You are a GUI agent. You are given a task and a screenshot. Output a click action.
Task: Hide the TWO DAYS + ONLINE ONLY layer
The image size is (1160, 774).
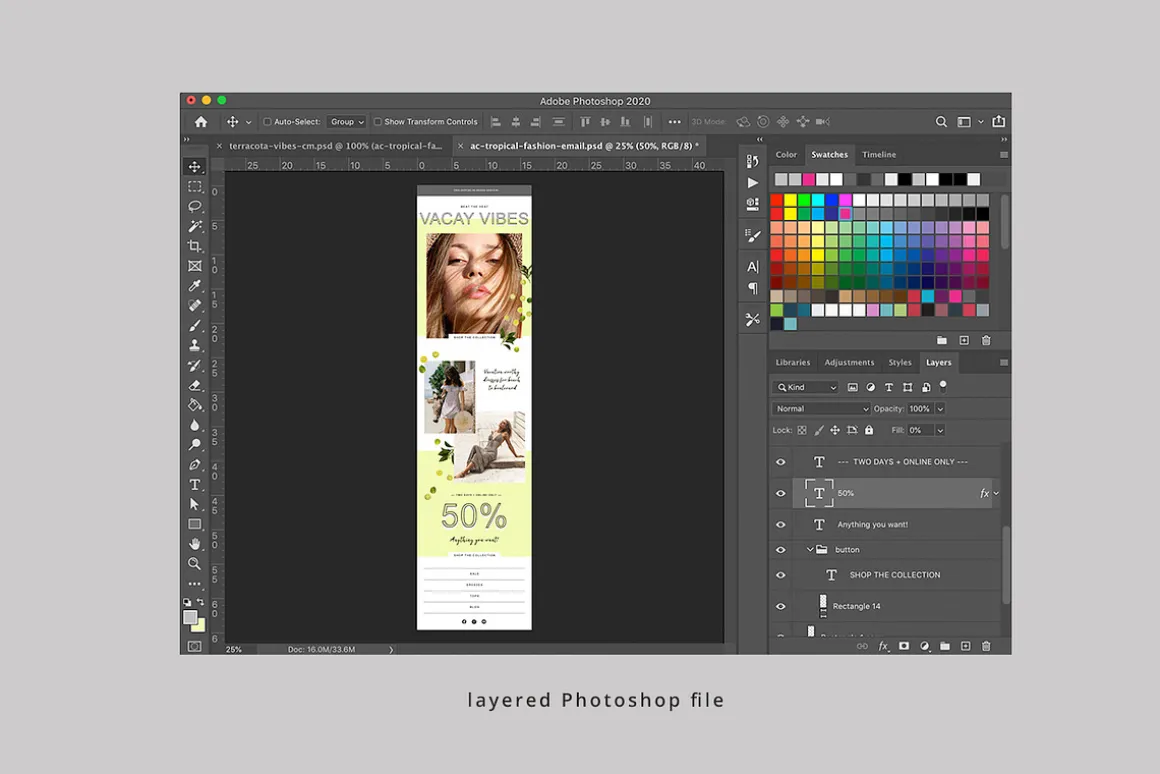point(780,462)
